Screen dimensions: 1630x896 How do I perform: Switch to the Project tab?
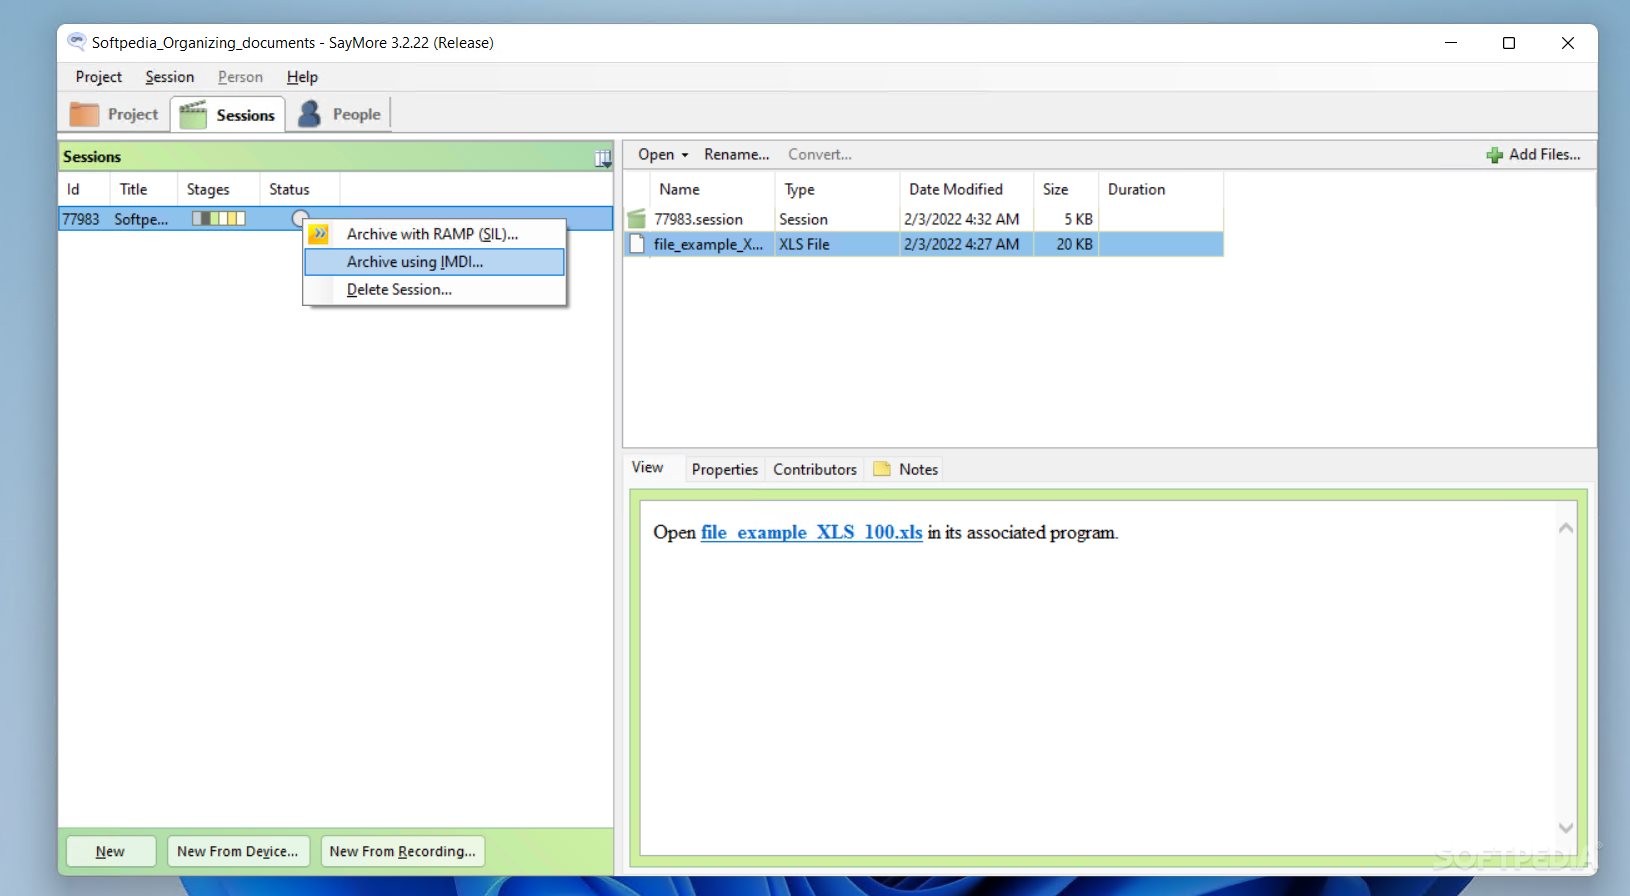pos(114,114)
